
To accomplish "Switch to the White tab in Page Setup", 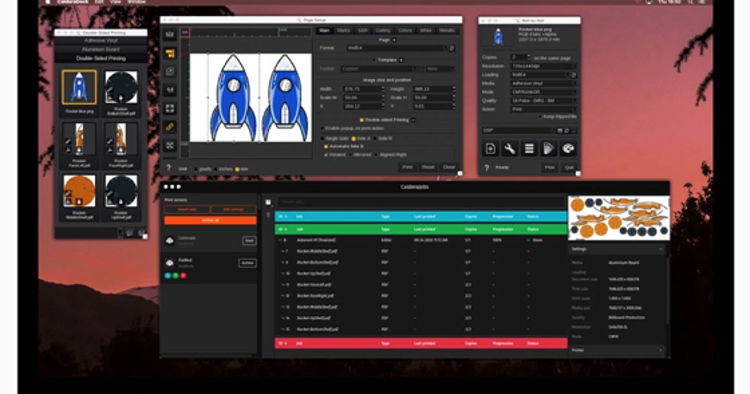I will 426,31.
